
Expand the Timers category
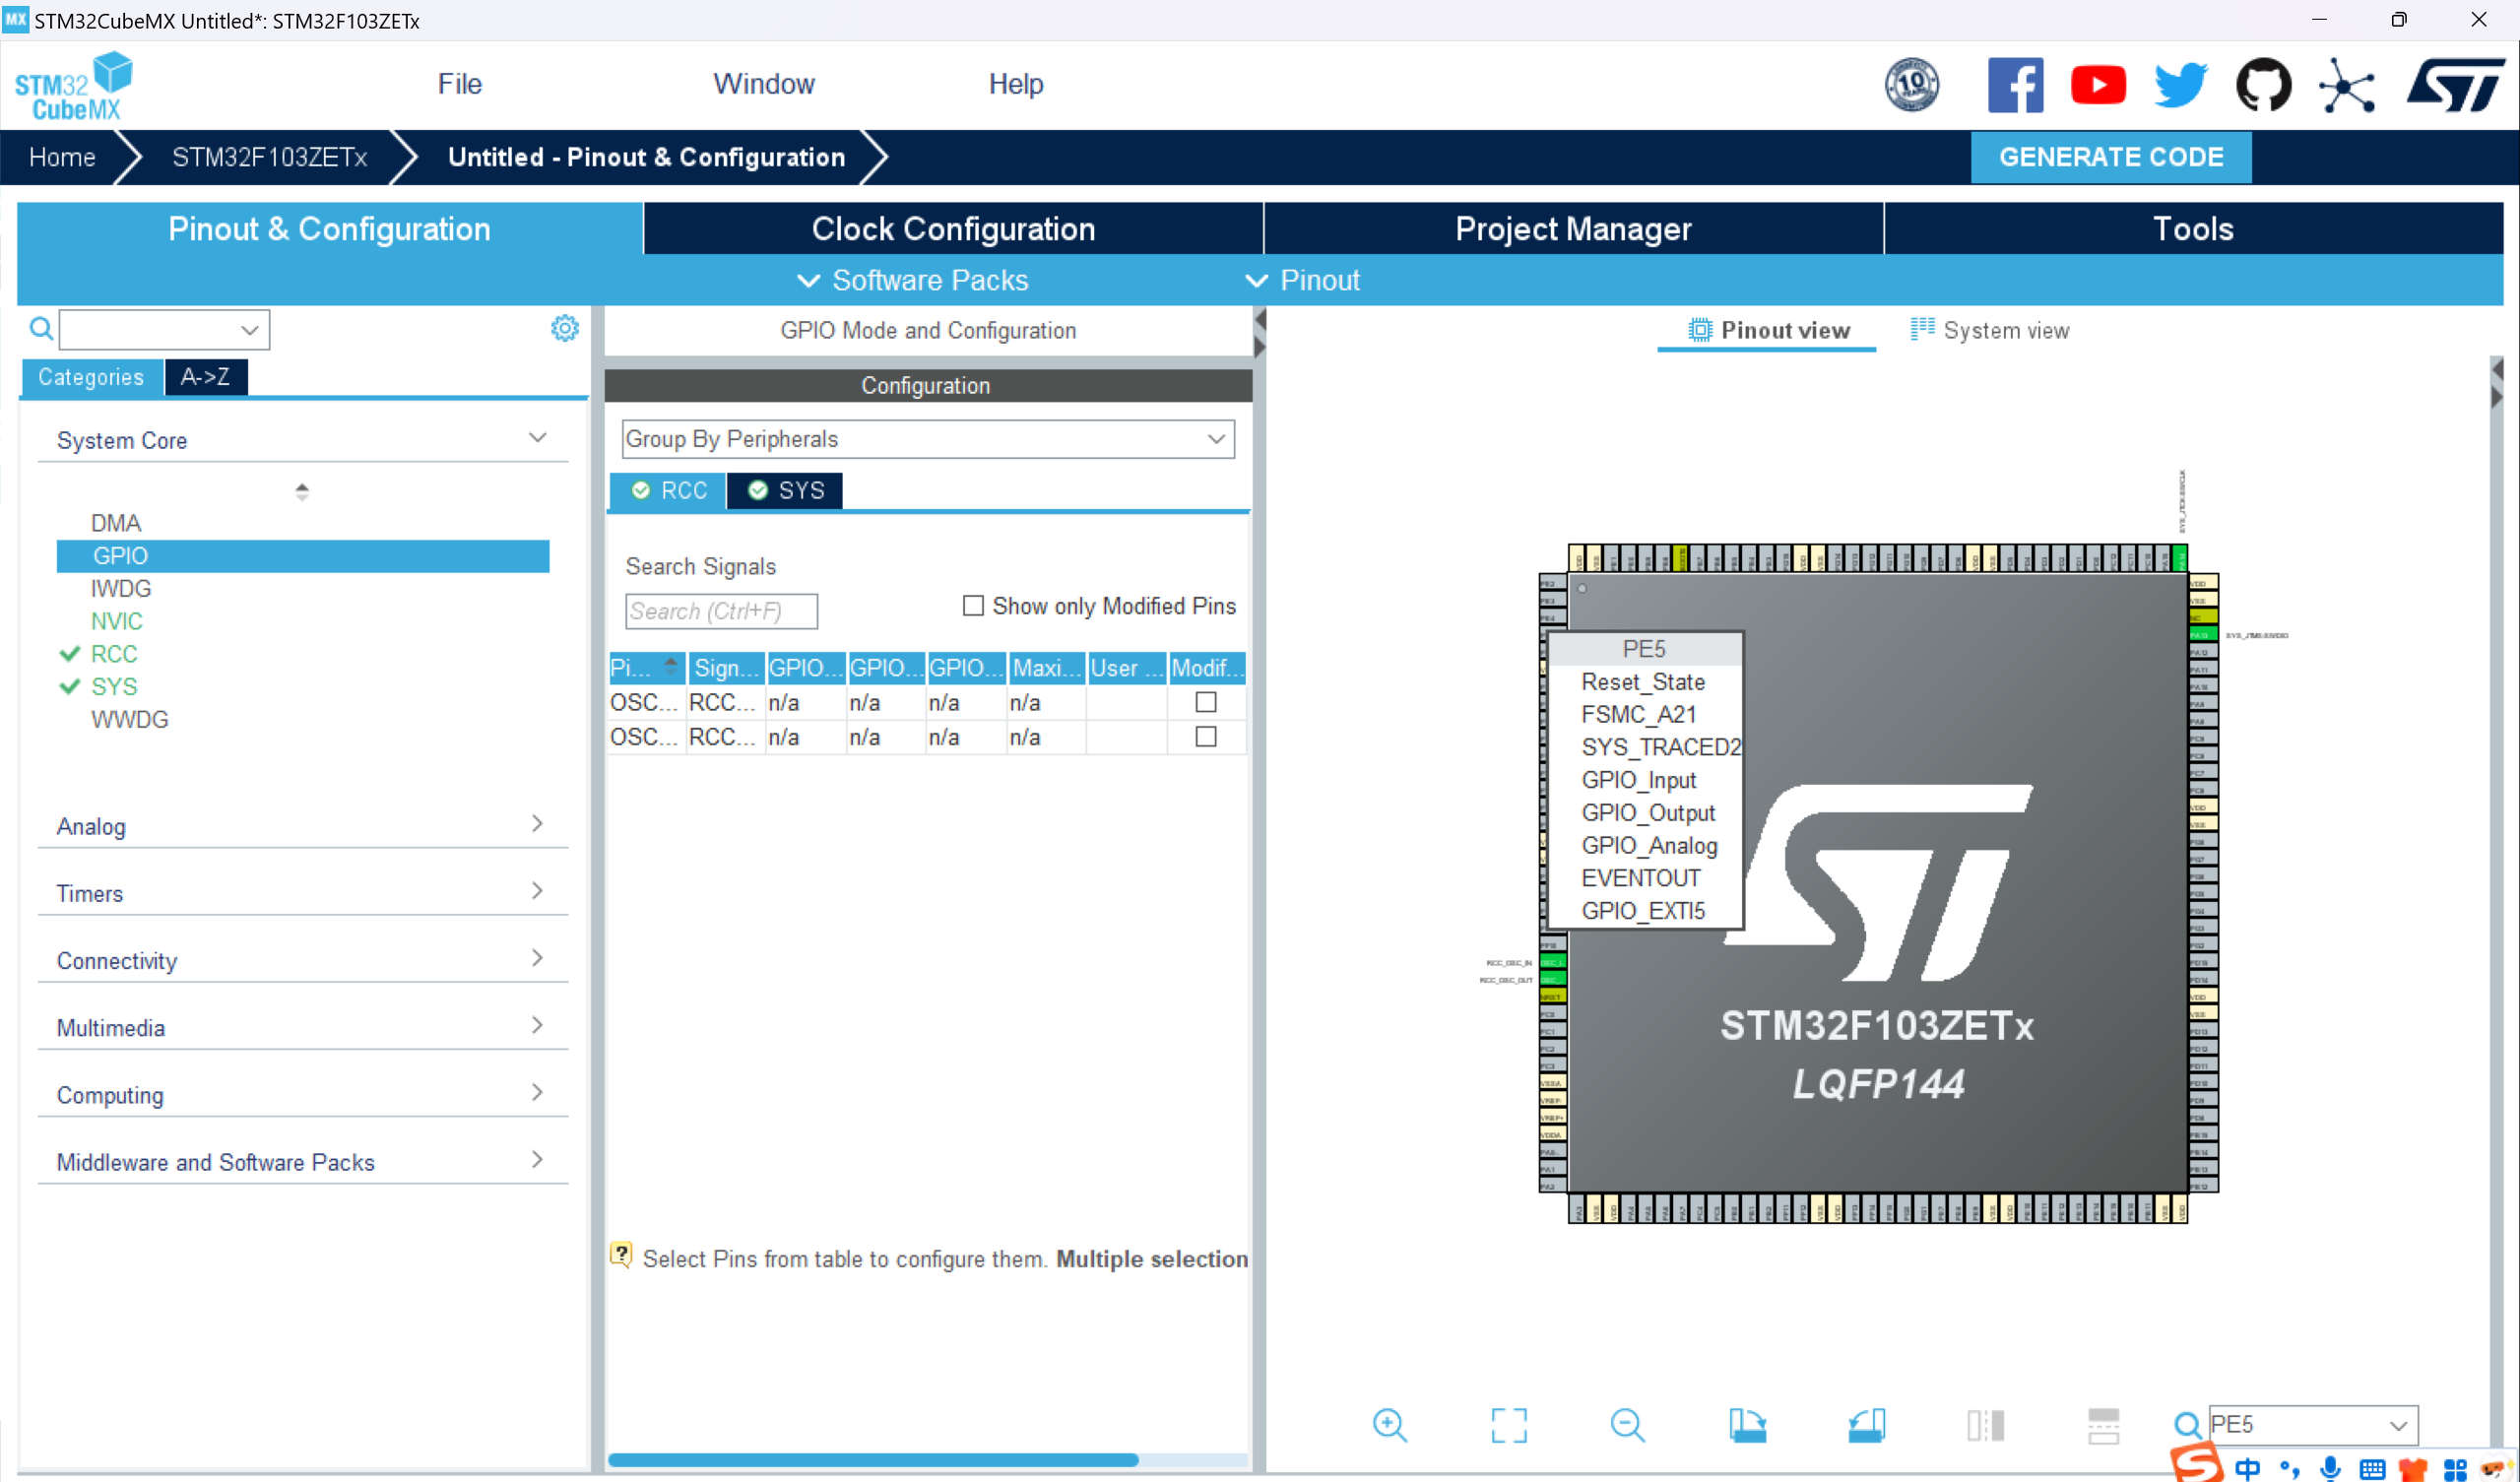[302, 893]
